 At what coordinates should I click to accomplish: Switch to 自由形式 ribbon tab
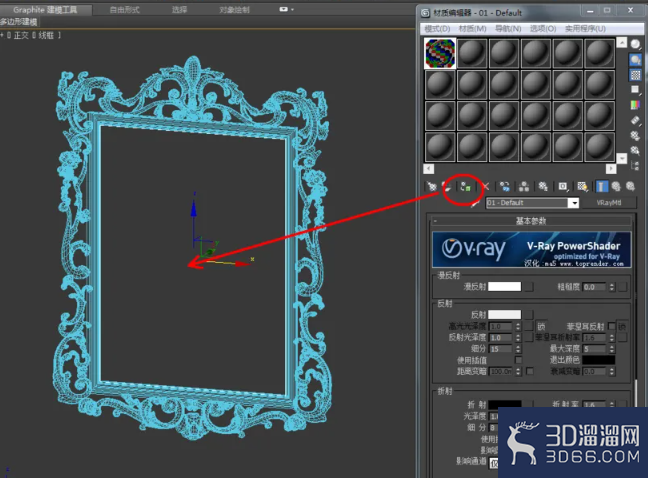click(x=124, y=10)
